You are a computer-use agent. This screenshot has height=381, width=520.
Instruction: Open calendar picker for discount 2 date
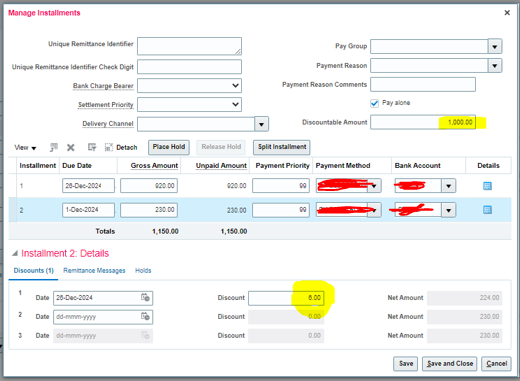[145, 316]
